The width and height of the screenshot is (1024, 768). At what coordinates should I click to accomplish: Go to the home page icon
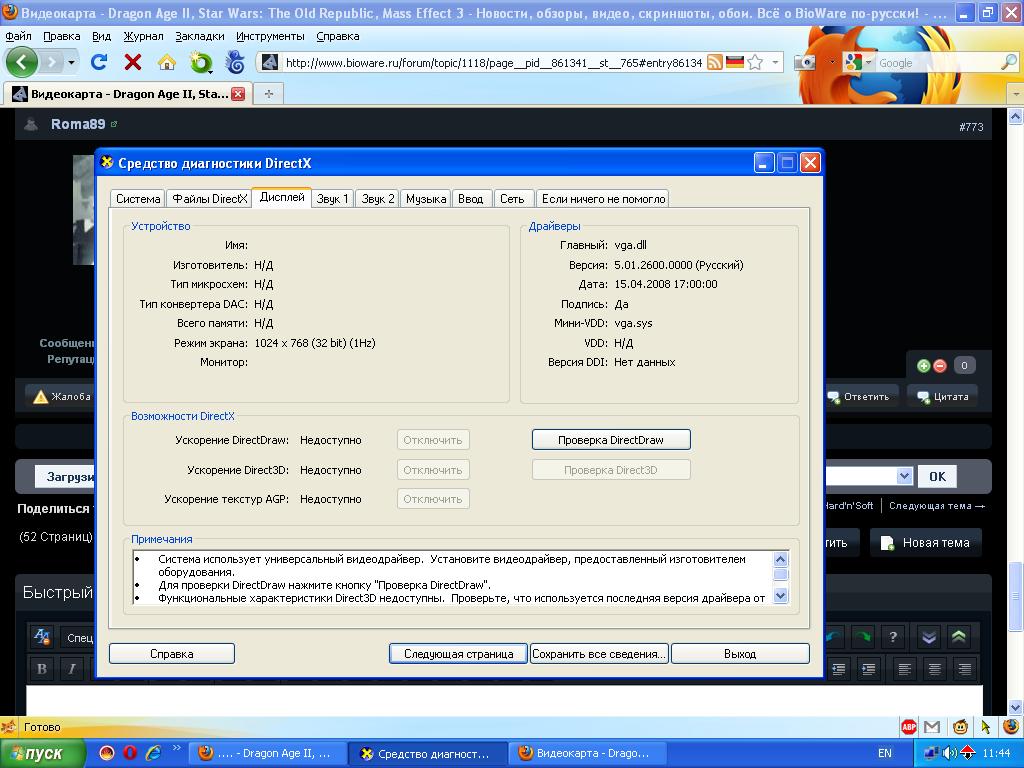[167, 62]
